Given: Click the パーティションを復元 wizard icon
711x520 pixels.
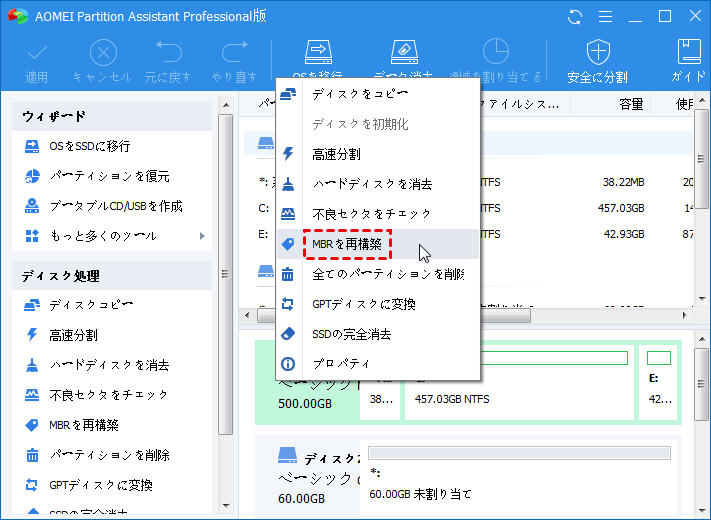Looking at the screenshot, I should [32, 176].
